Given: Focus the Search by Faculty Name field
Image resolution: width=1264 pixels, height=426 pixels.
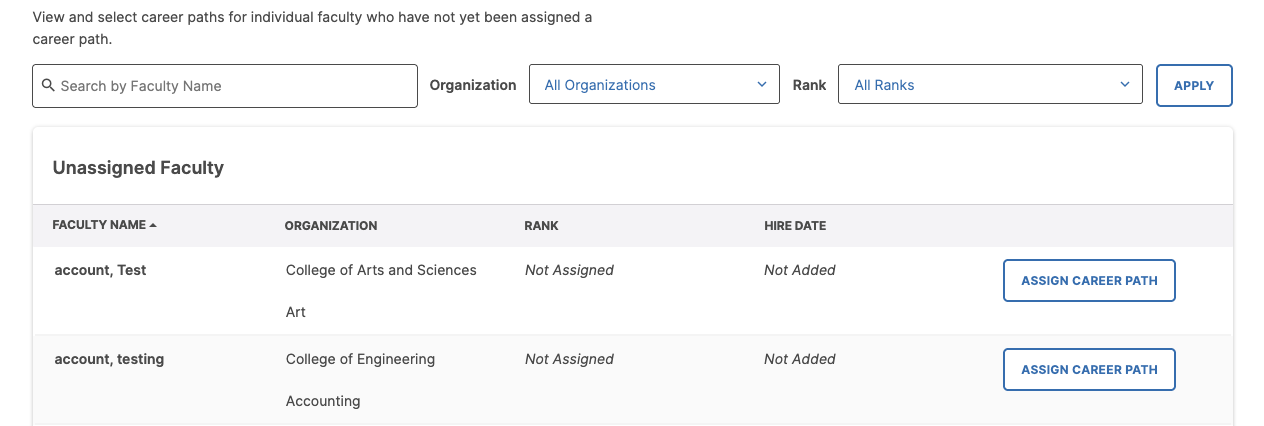Looking at the screenshot, I should pyautogui.click(x=225, y=86).
